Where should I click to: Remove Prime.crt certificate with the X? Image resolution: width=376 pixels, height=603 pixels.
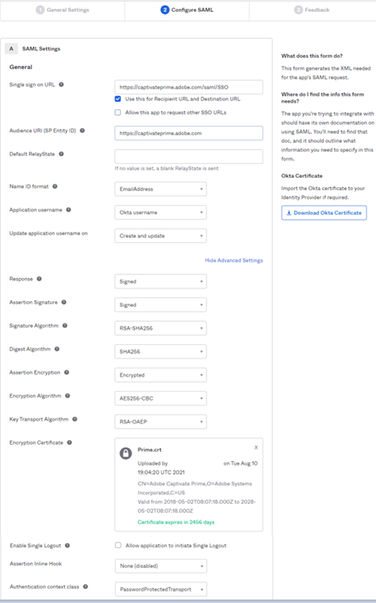256,447
